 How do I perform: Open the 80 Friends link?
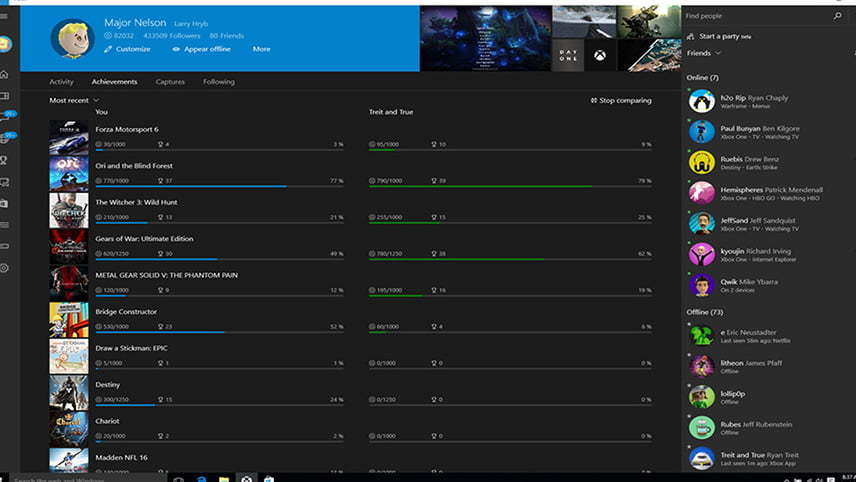(227, 36)
